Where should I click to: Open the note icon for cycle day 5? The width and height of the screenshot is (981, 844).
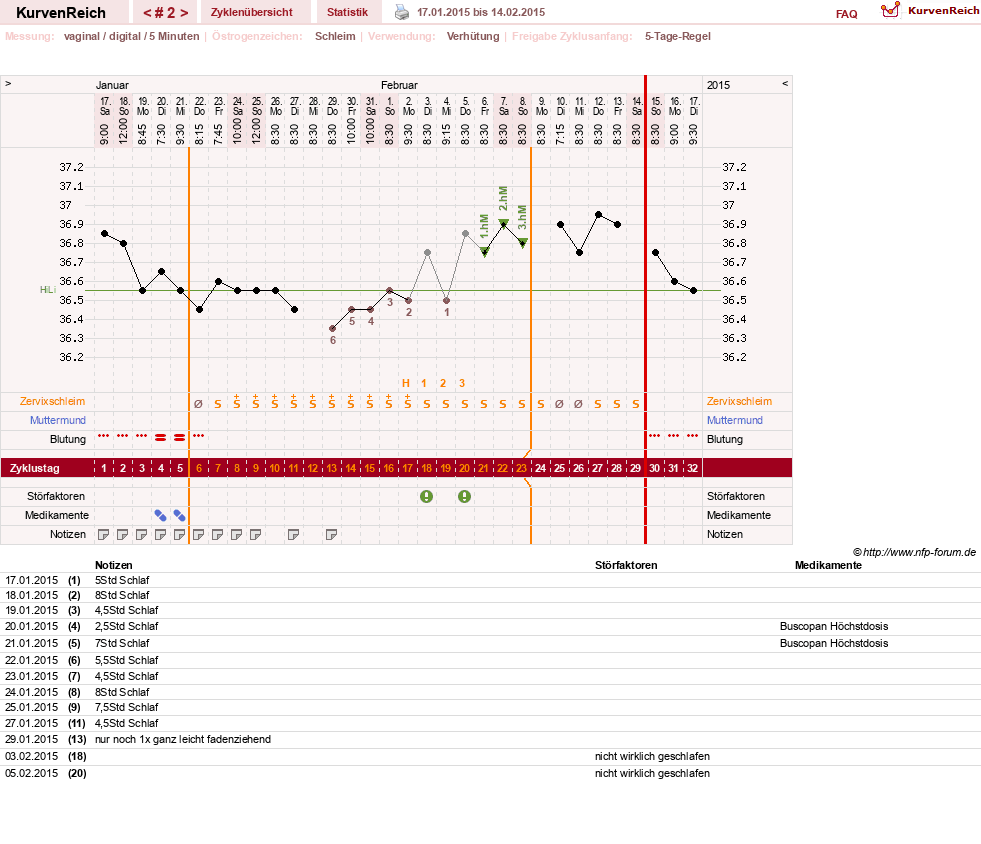coord(180,534)
